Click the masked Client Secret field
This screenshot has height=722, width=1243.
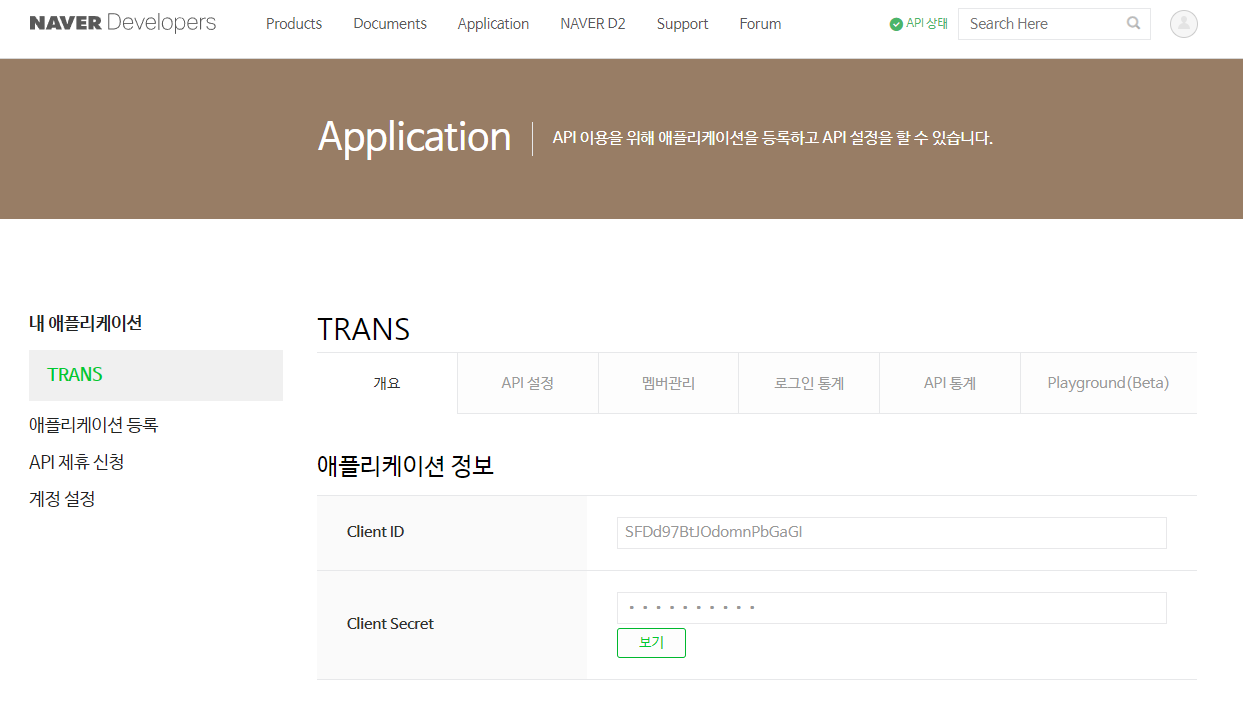[892, 608]
